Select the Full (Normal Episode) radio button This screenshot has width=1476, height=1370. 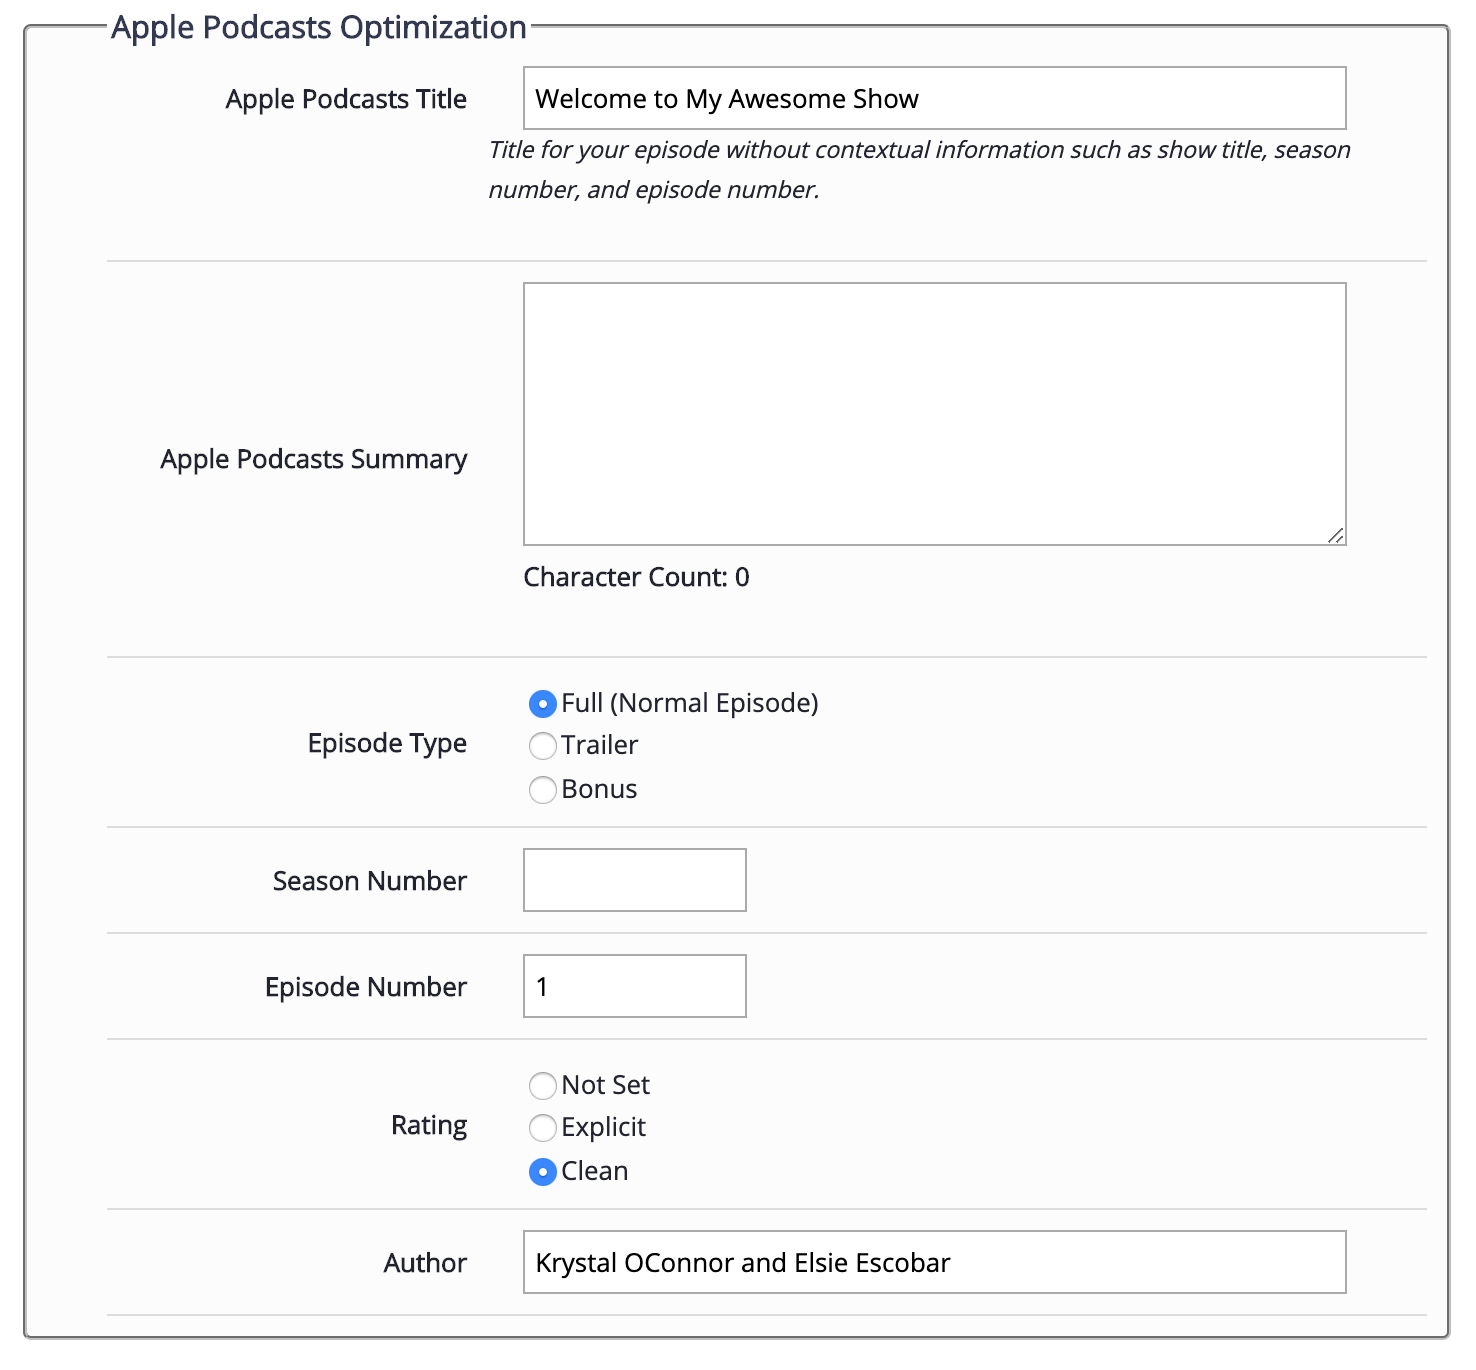(x=542, y=704)
